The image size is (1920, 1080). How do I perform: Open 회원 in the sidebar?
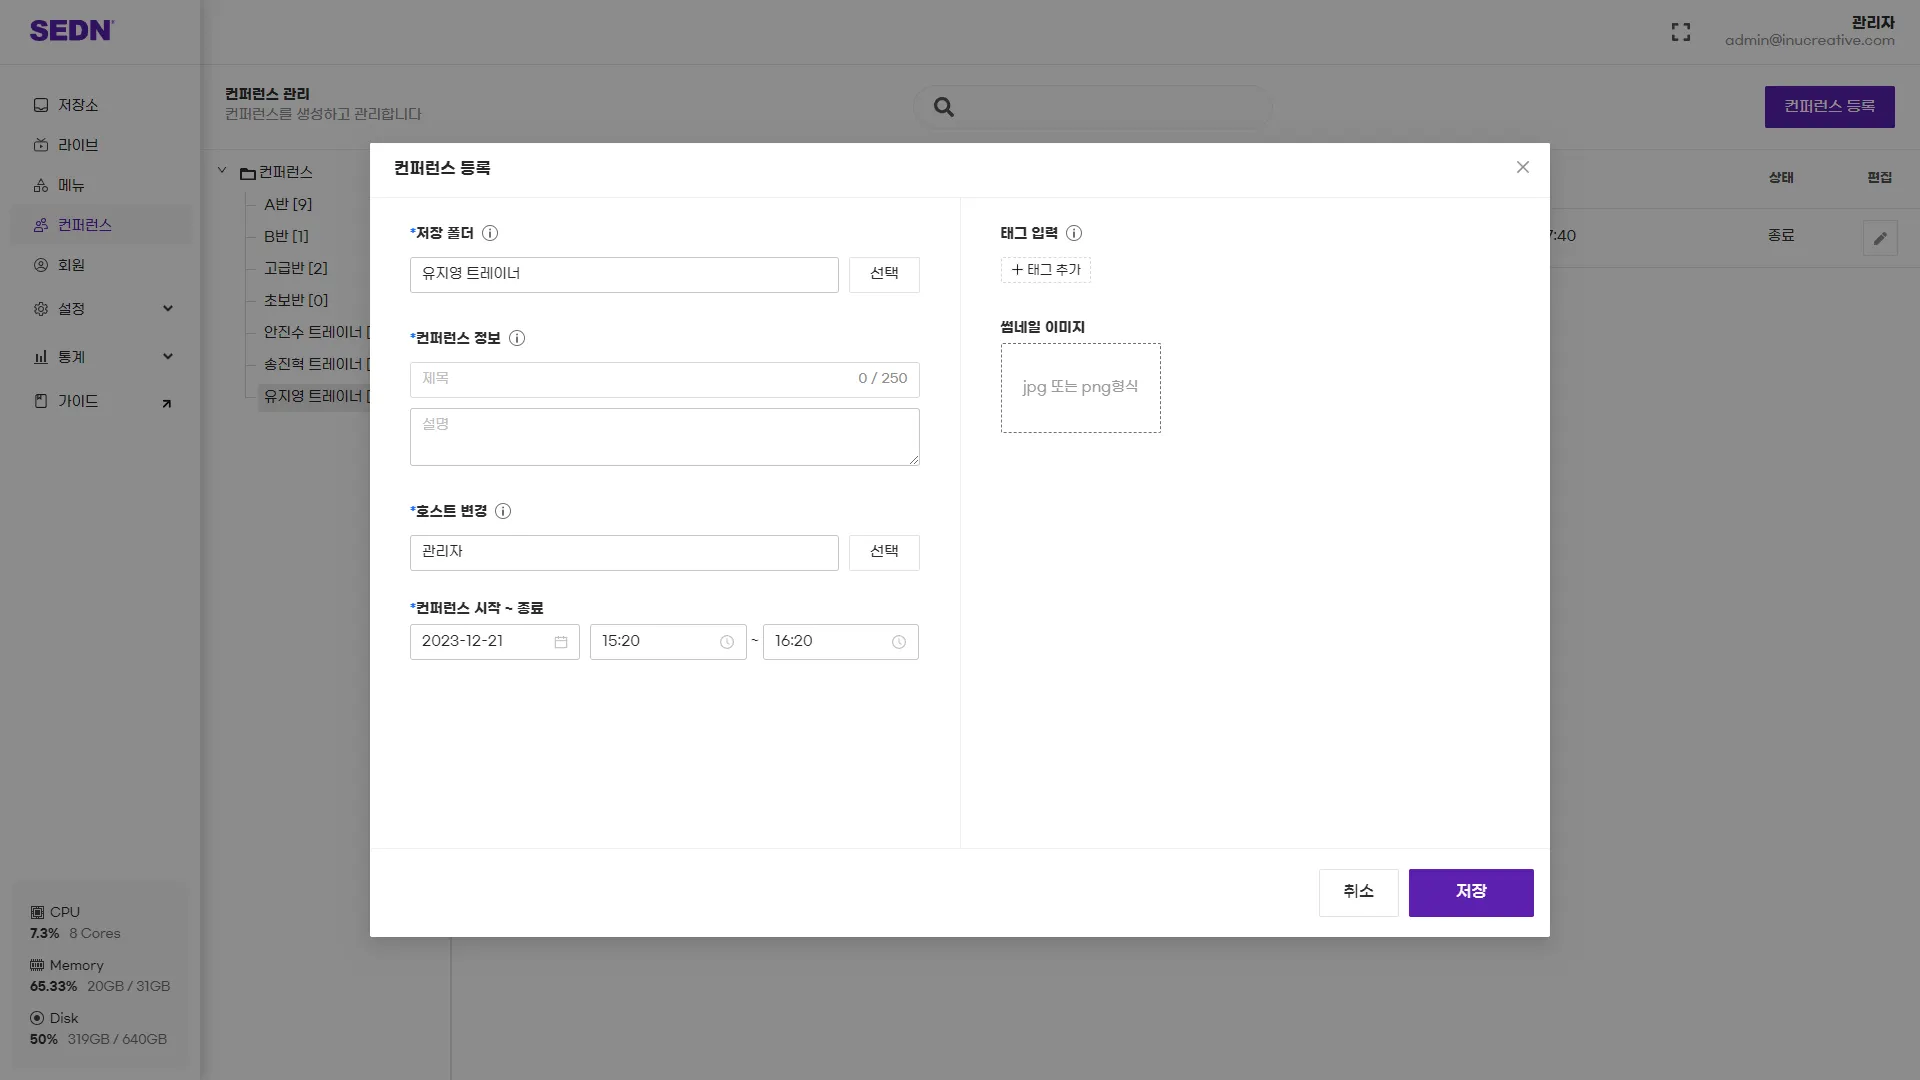coord(71,265)
